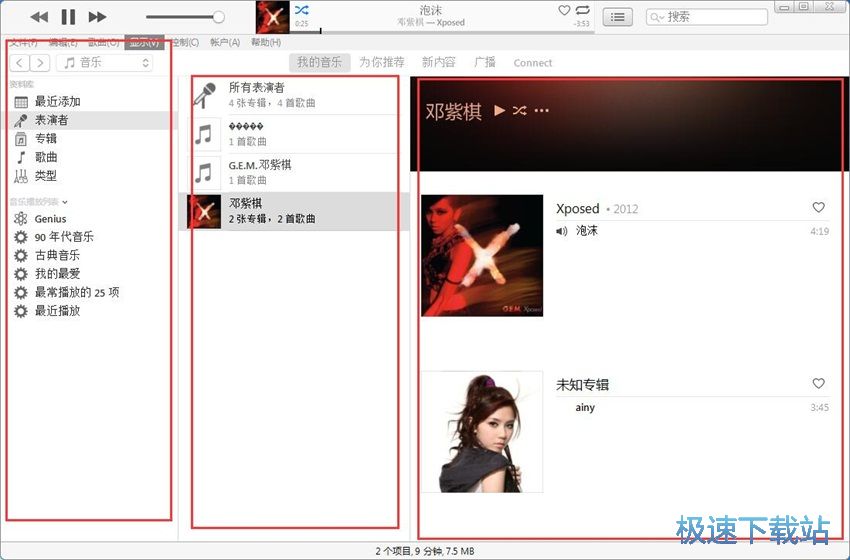The height and width of the screenshot is (560, 850).
Task: Select 歌曲 note icon in sidebar
Action: [x=21, y=157]
